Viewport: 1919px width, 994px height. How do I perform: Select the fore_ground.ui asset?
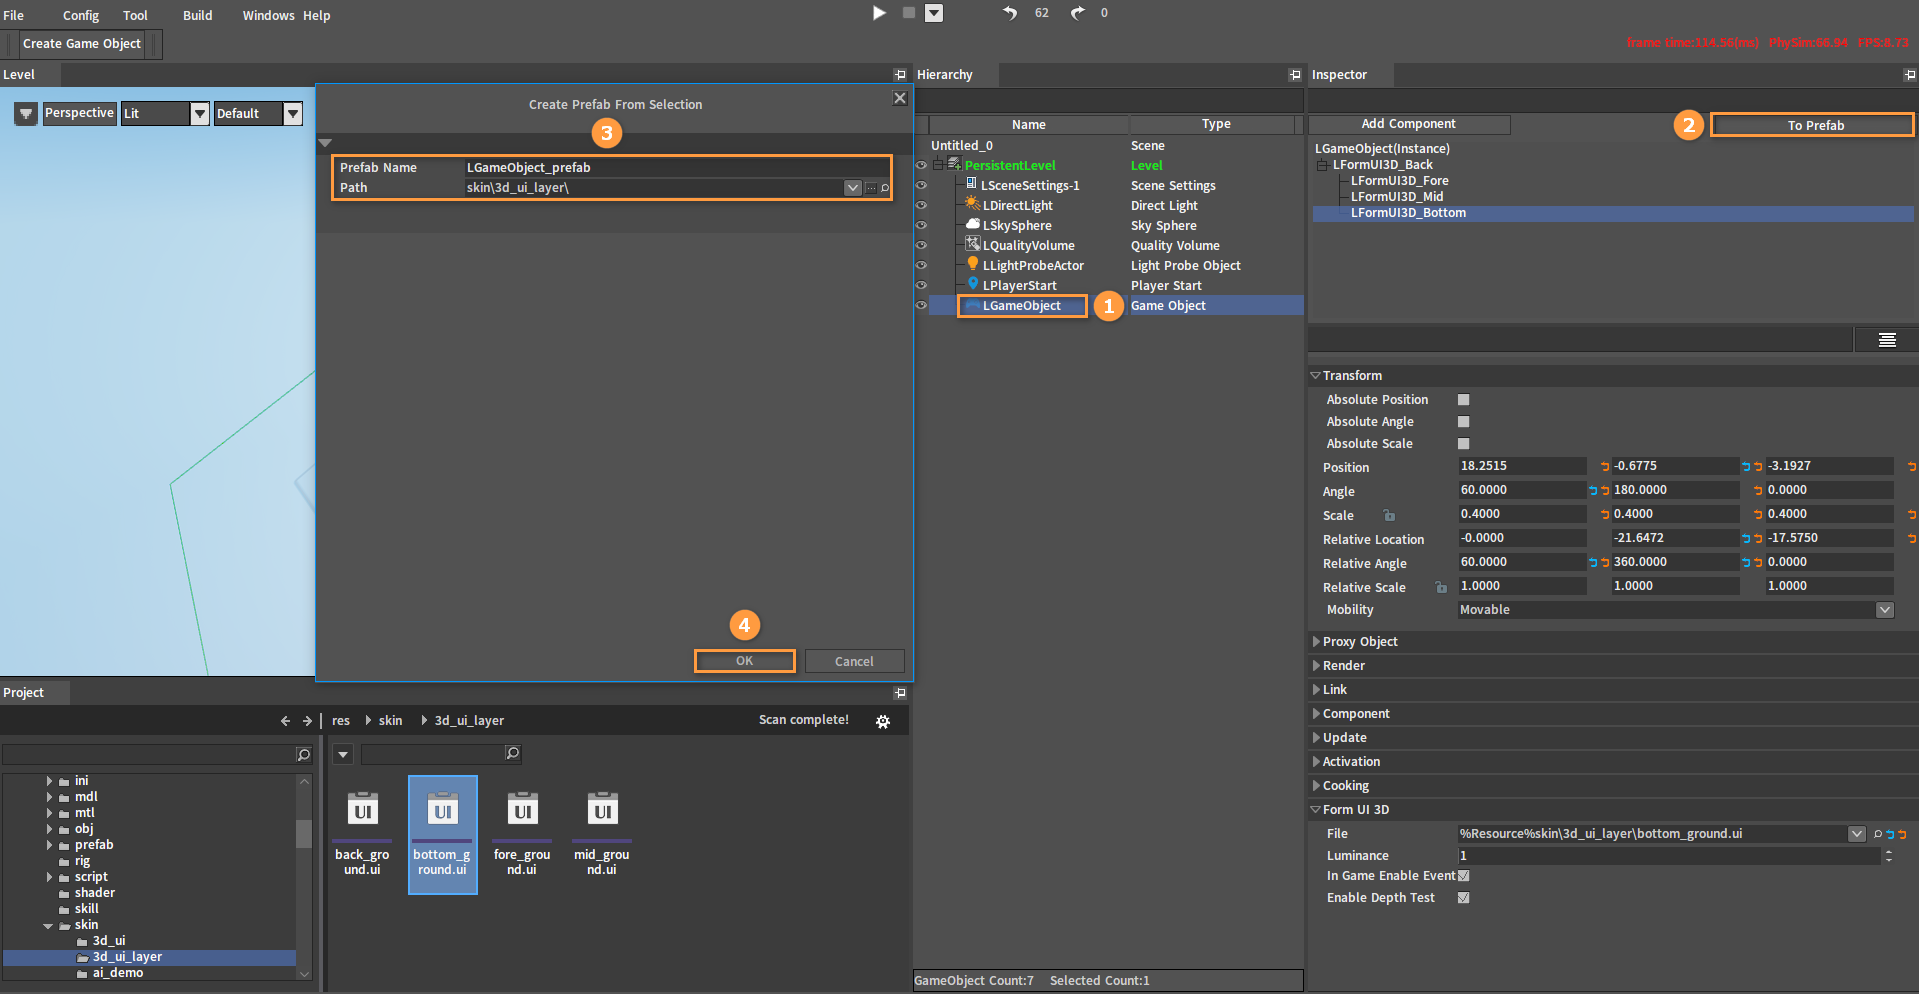522,834
